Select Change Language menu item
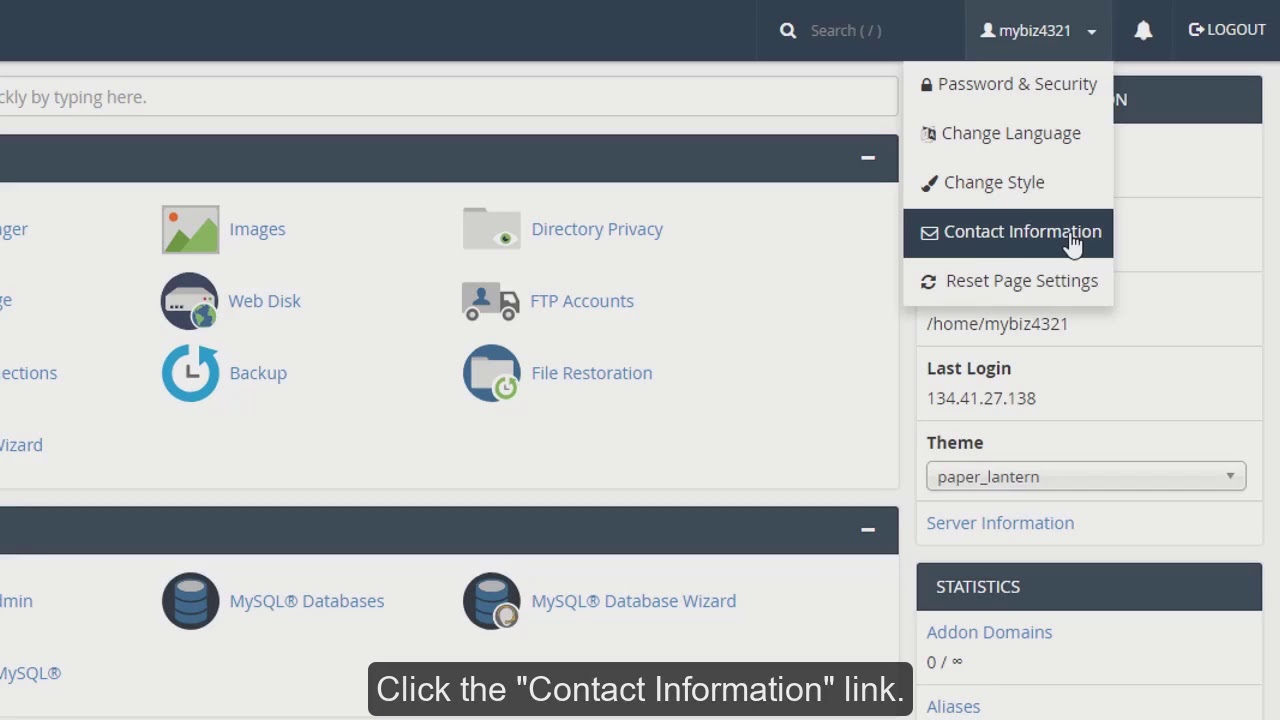The height and width of the screenshot is (720, 1280). point(1008,133)
